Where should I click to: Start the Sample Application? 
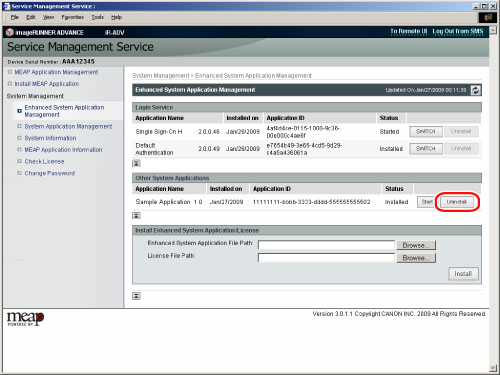(x=427, y=202)
